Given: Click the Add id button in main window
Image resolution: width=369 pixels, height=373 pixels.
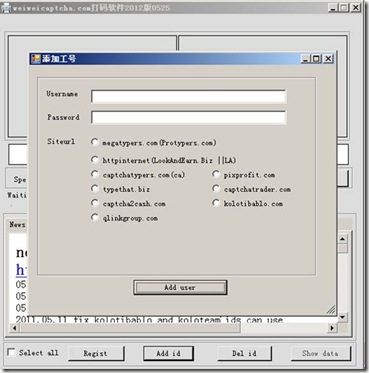Looking at the screenshot, I should pos(168,353).
